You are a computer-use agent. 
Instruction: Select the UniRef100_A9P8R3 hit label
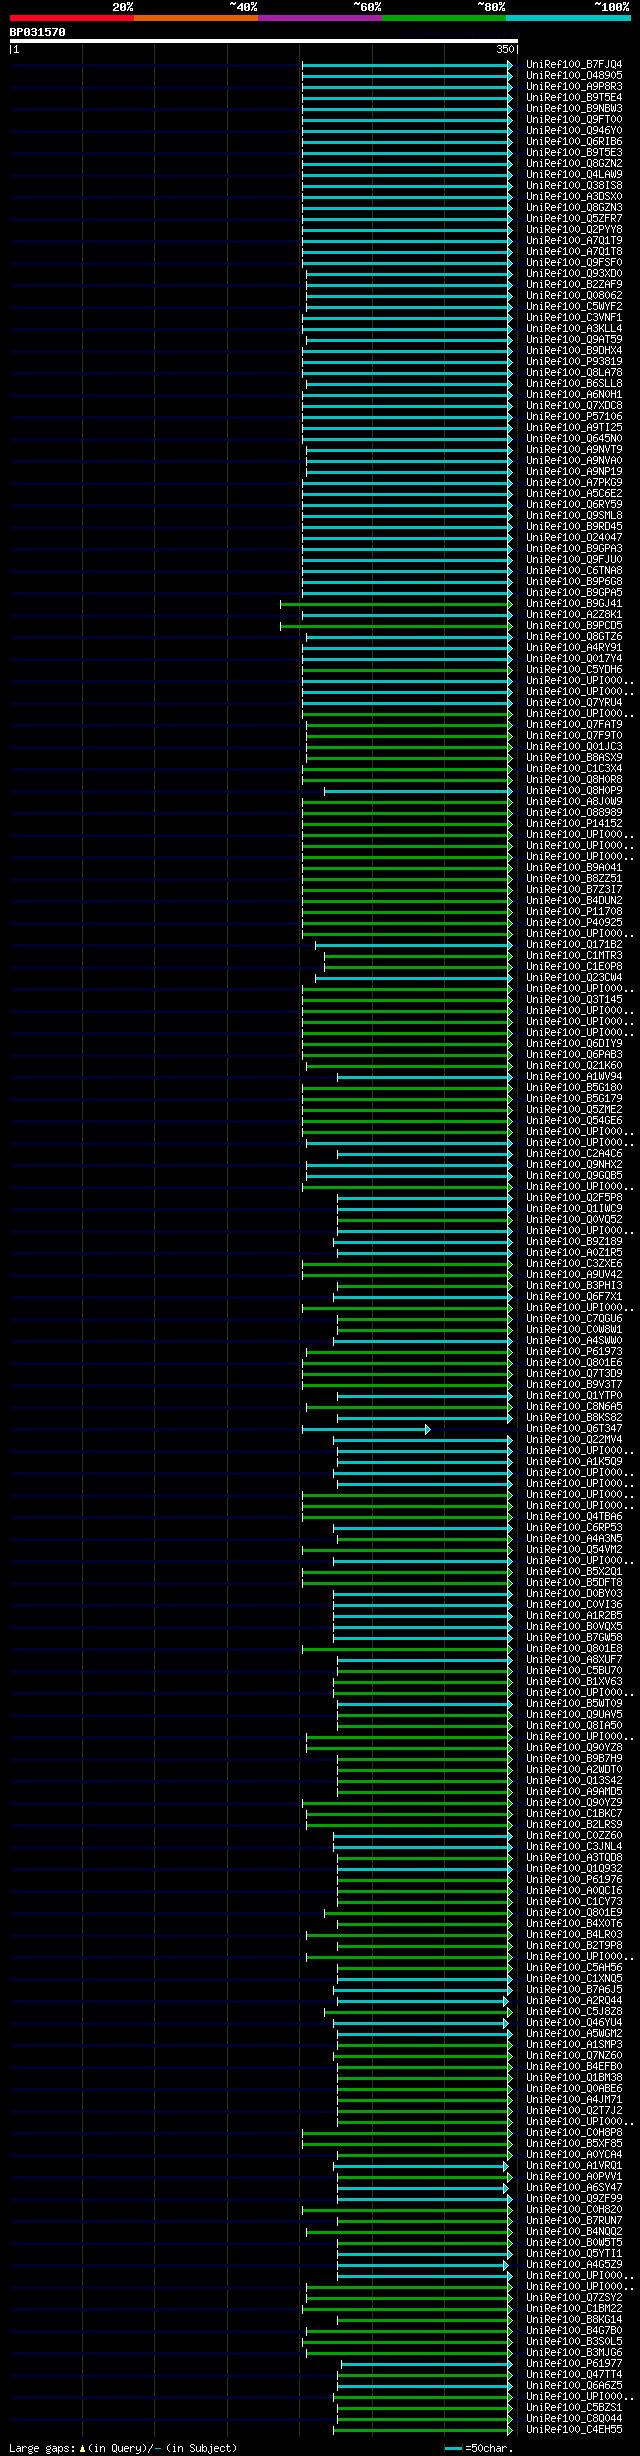click(574, 86)
